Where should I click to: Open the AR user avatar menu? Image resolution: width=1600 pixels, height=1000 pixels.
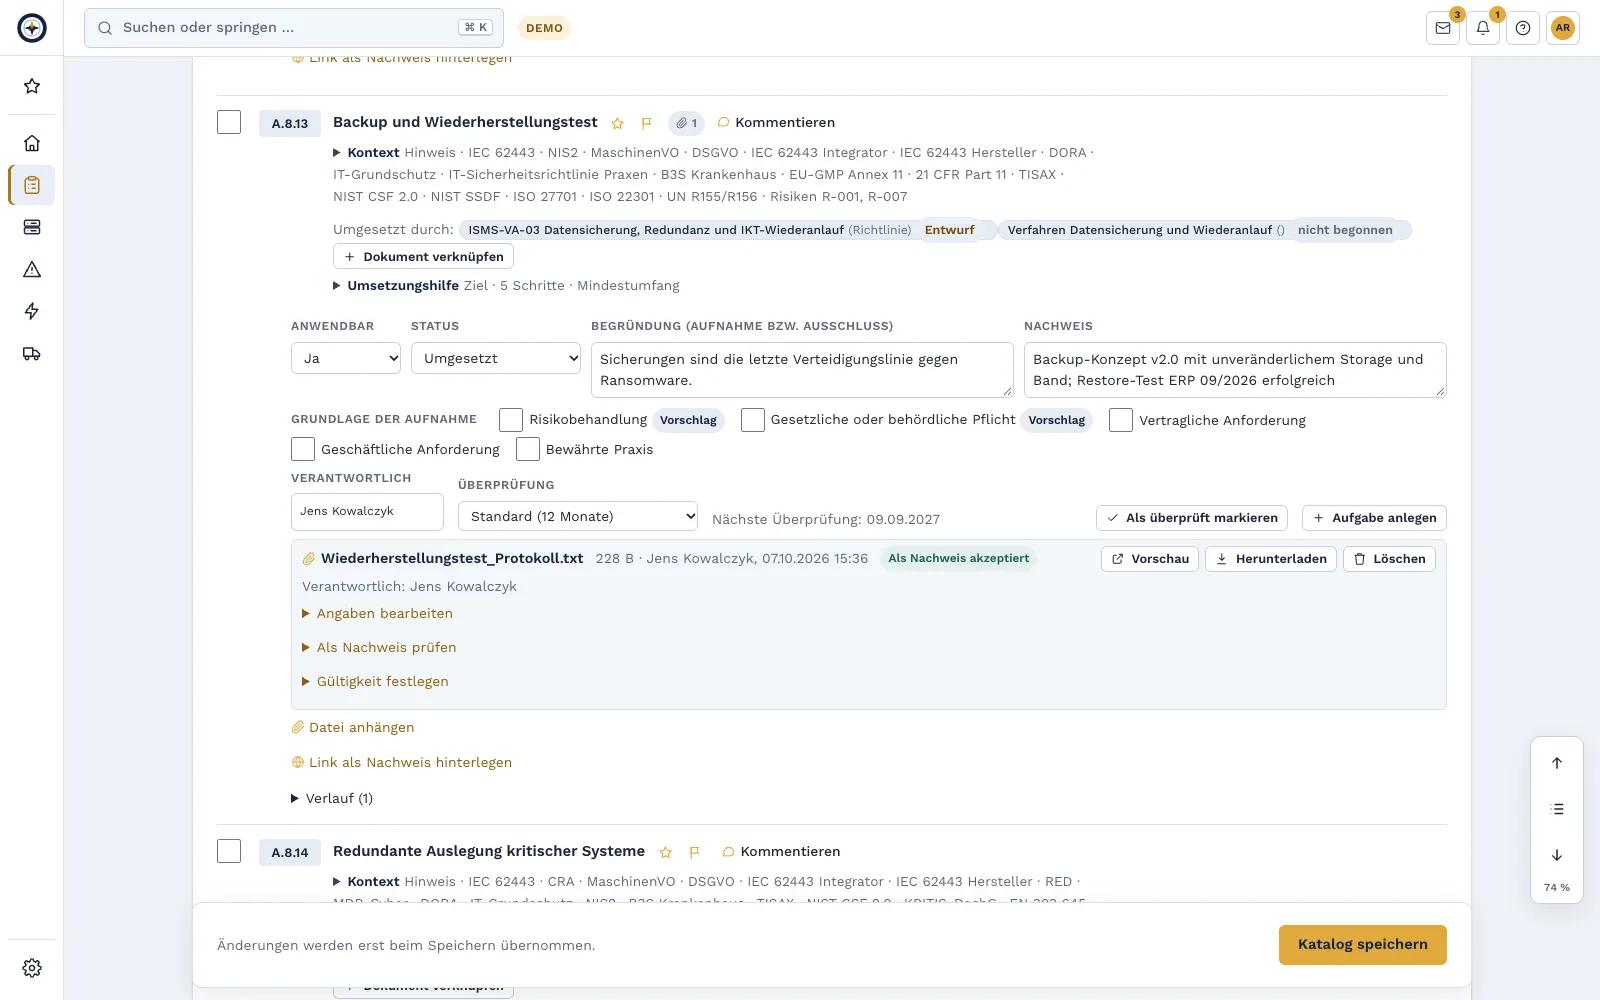tap(1563, 28)
